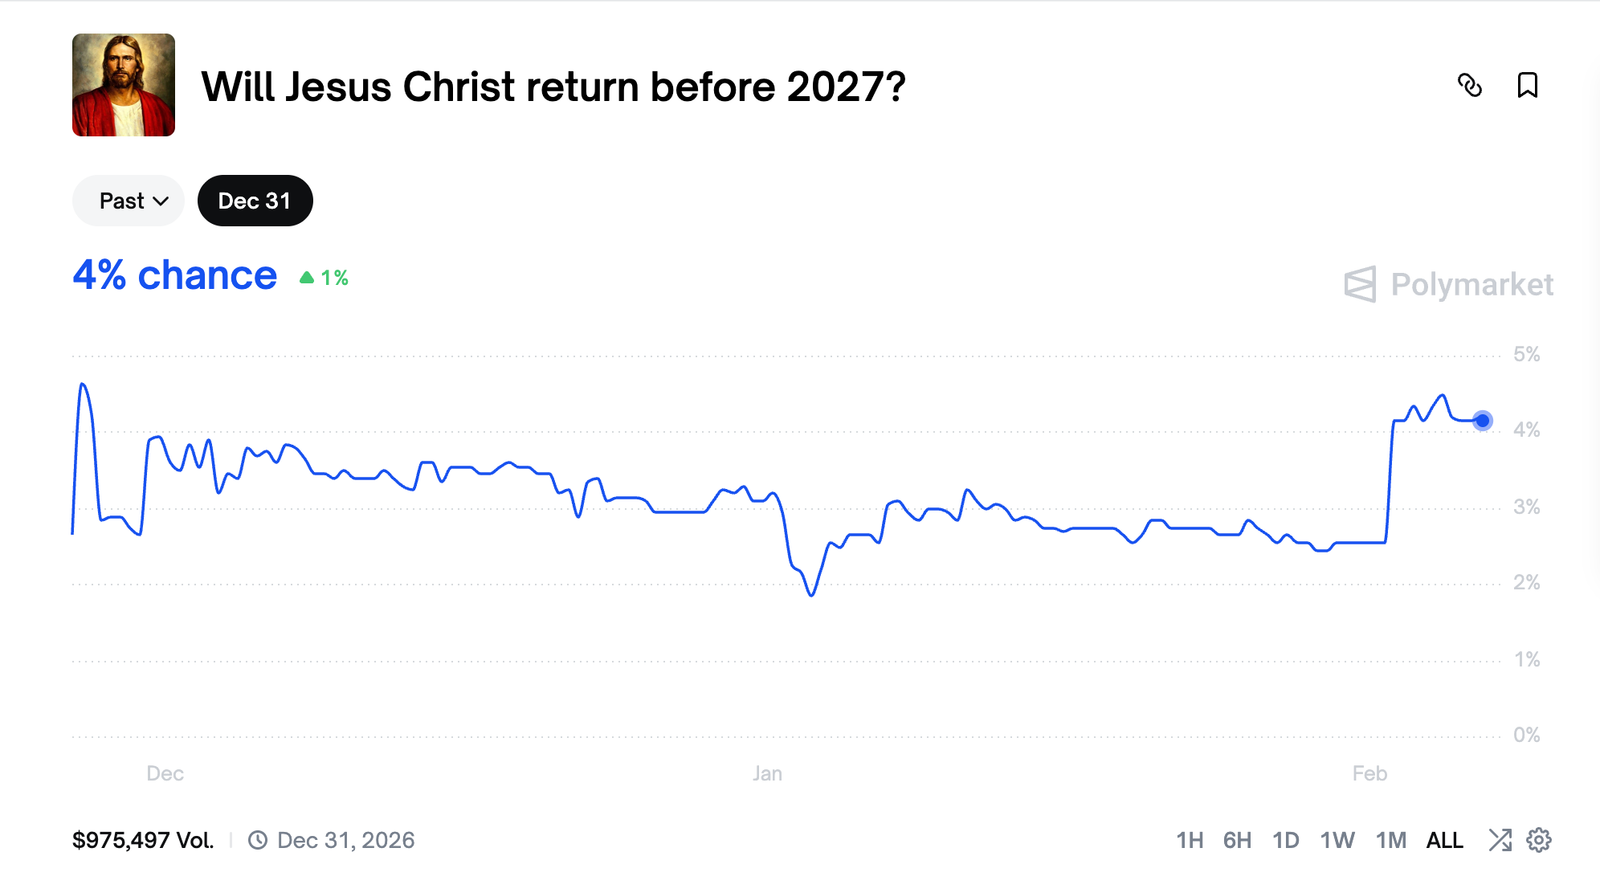The image size is (1600, 896).
Task: Click the blue endpoint dot on the chart
Action: coord(1482,420)
